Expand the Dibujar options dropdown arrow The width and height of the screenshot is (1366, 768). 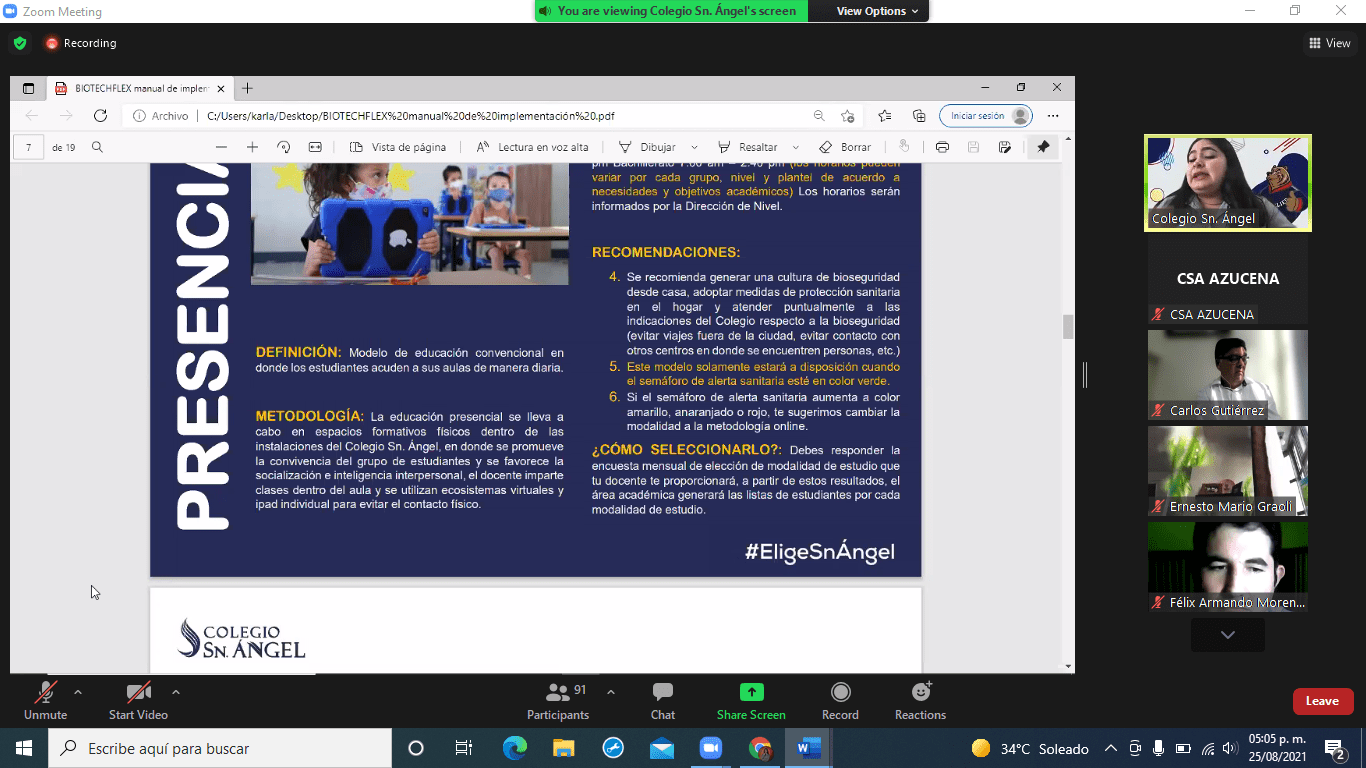click(695, 147)
